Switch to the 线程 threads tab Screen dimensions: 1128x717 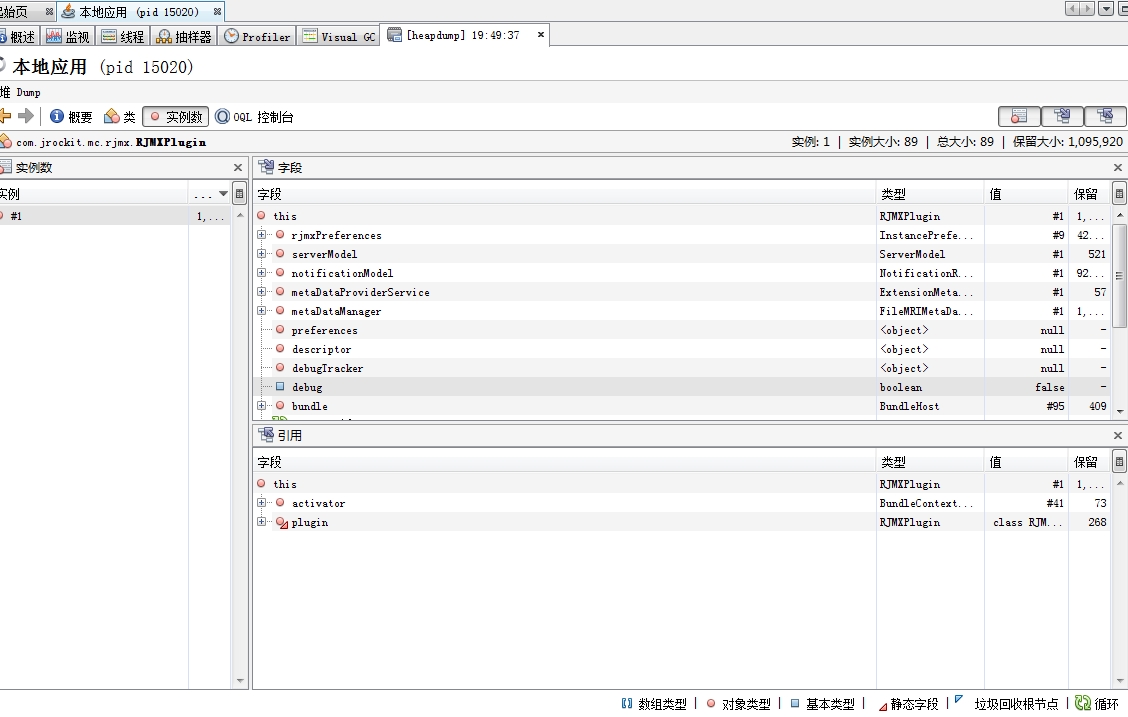point(122,37)
